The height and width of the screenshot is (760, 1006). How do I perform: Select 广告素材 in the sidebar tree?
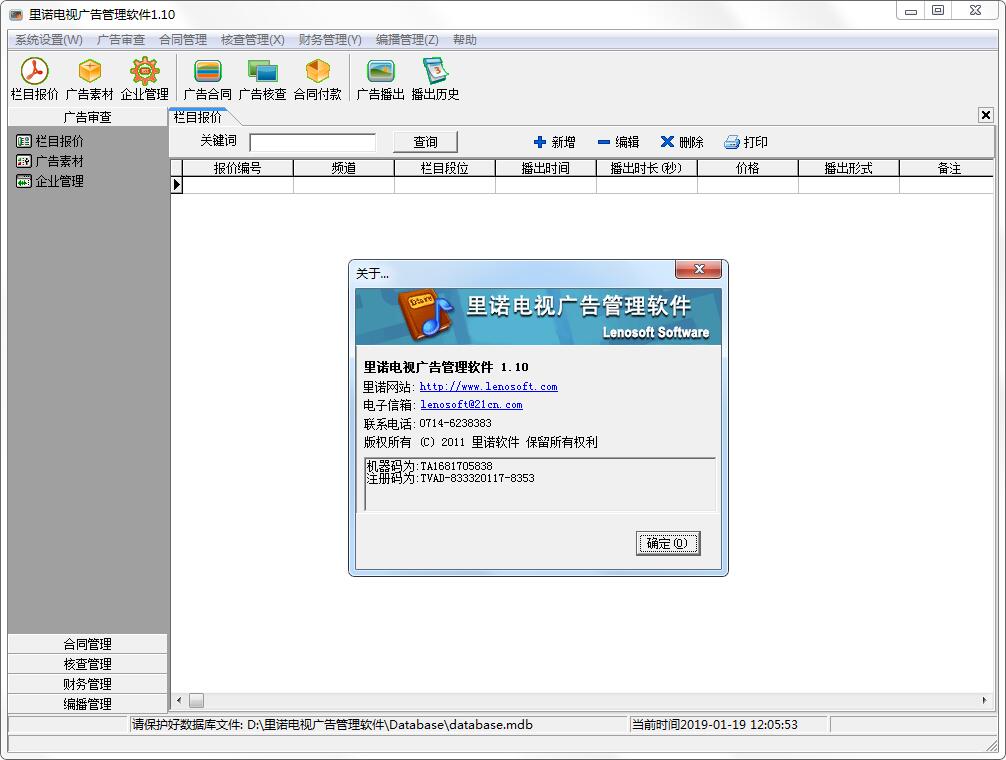pyautogui.click(x=59, y=161)
